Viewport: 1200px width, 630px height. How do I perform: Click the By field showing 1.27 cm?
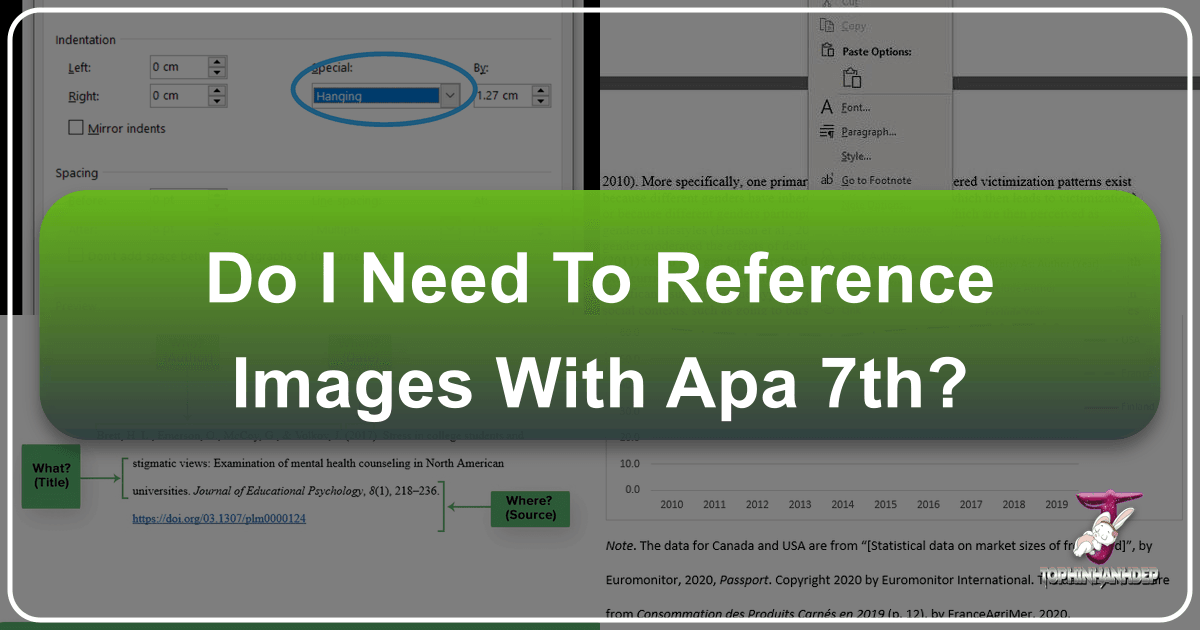[x=499, y=95]
